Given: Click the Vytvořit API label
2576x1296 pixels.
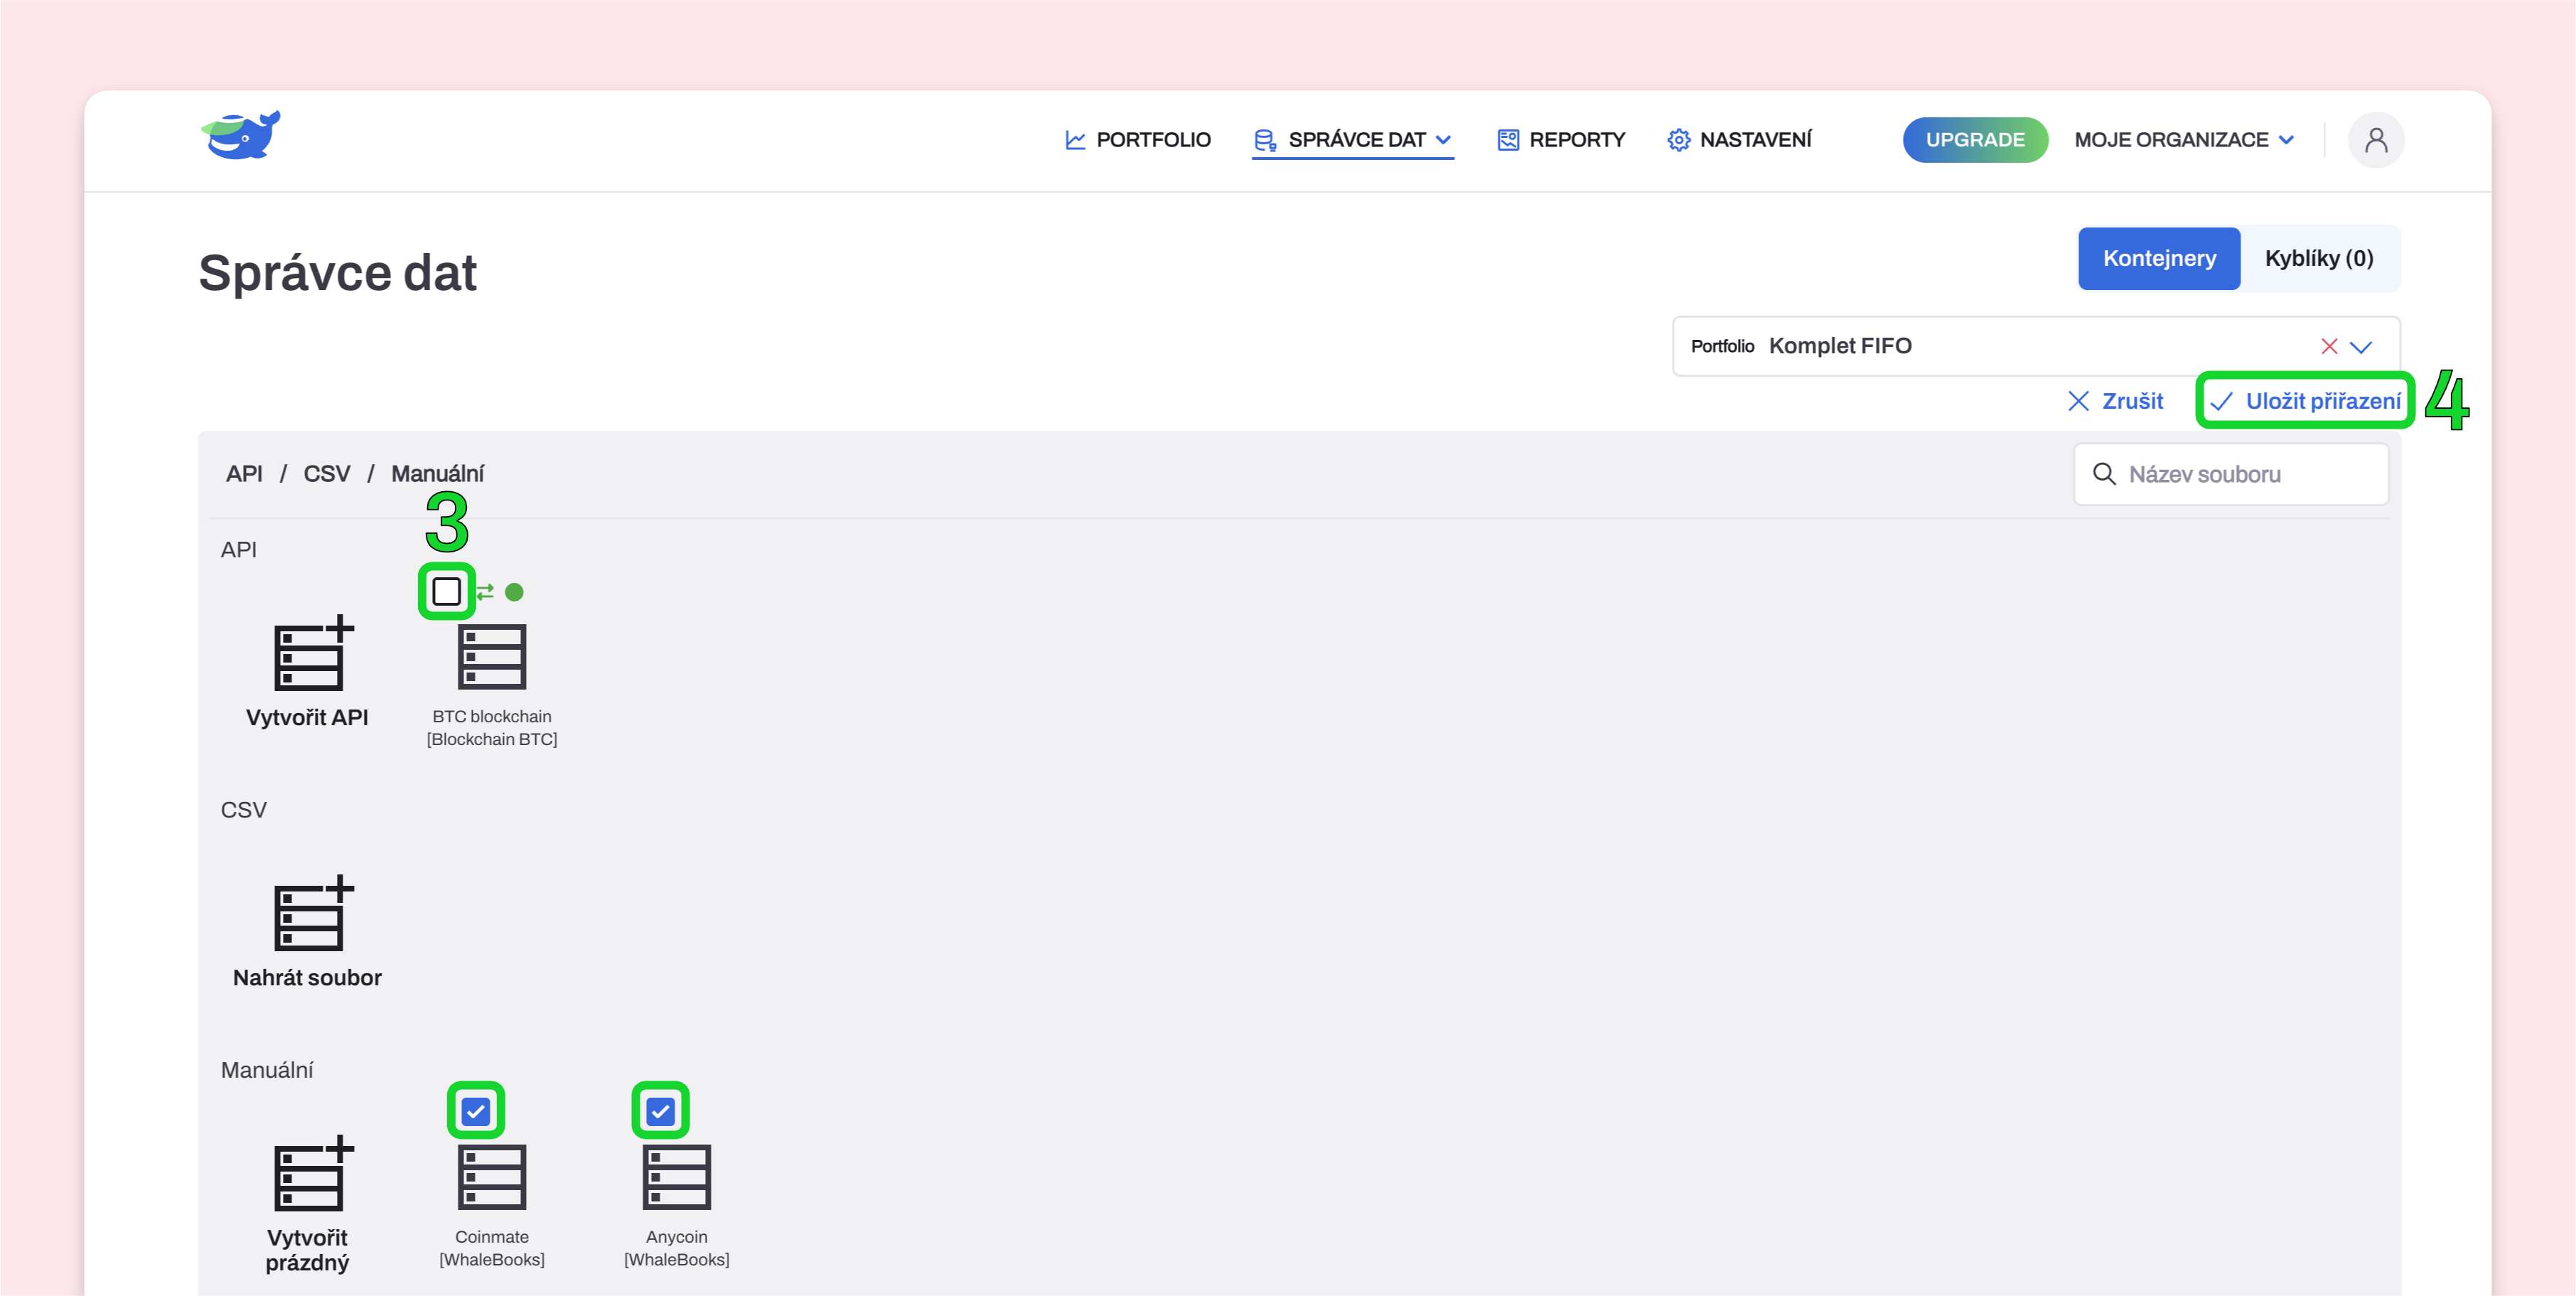Looking at the screenshot, I should [307, 717].
